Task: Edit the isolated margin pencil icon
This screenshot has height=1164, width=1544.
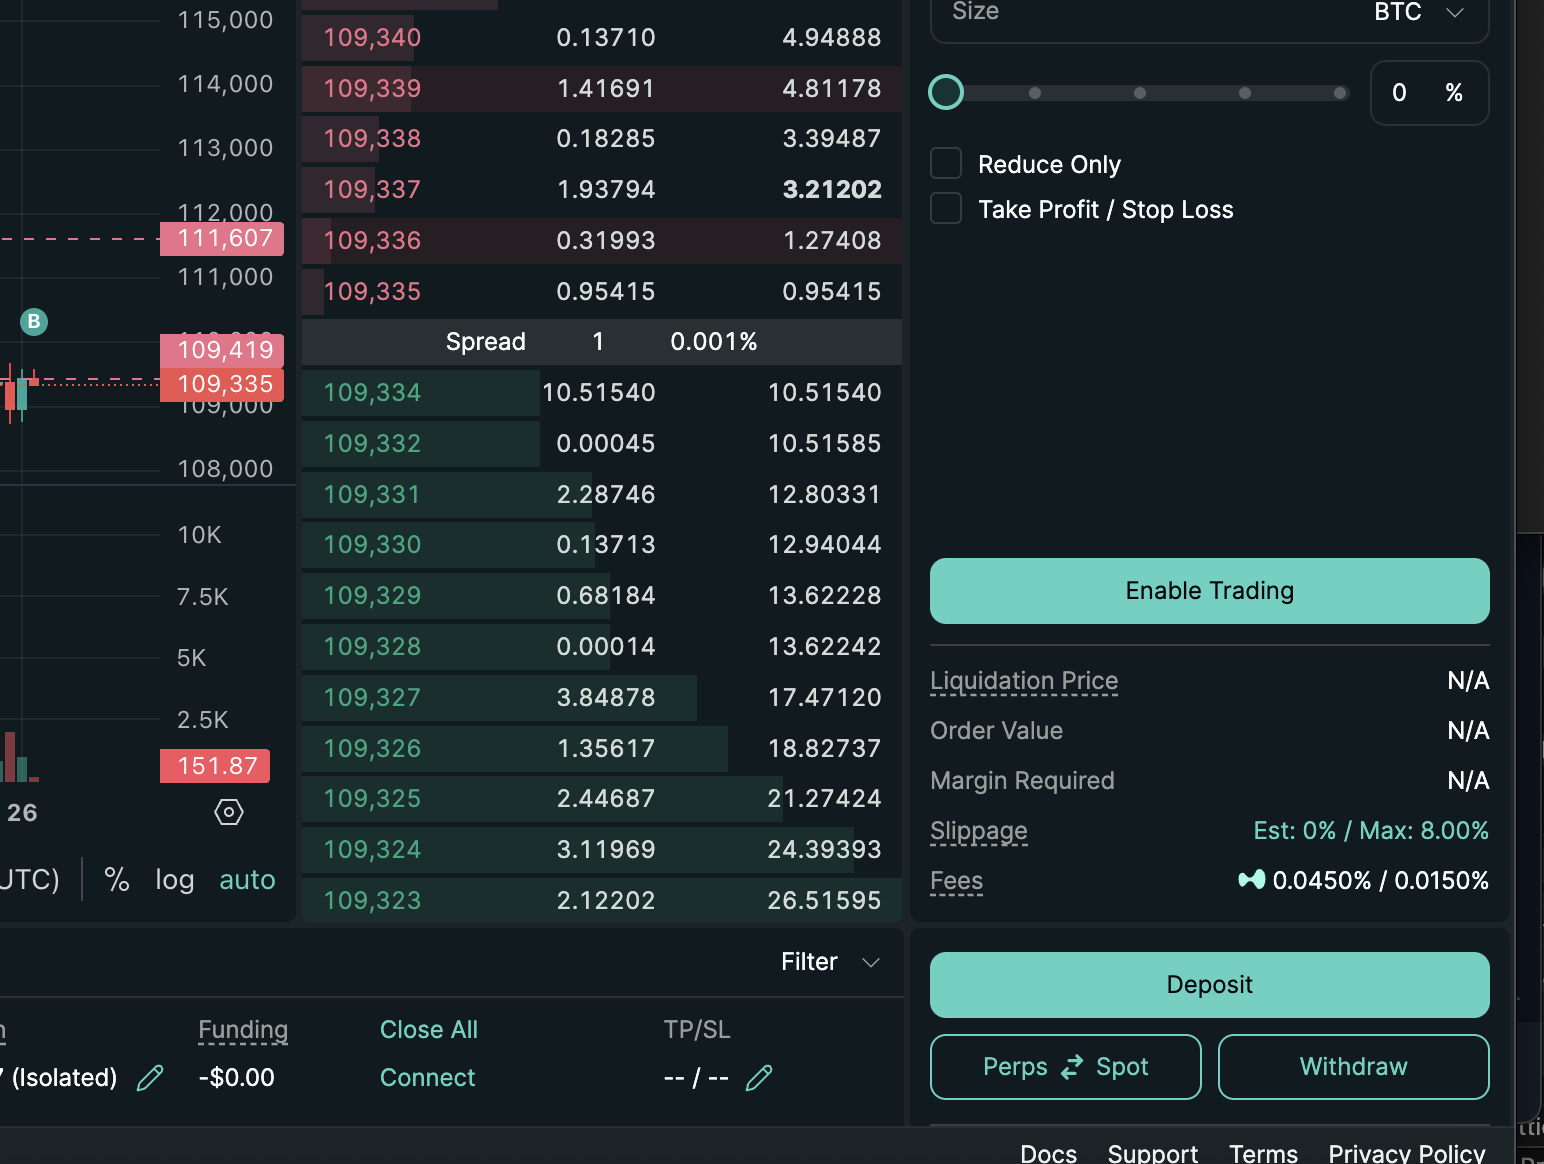Action: tap(150, 1077)
